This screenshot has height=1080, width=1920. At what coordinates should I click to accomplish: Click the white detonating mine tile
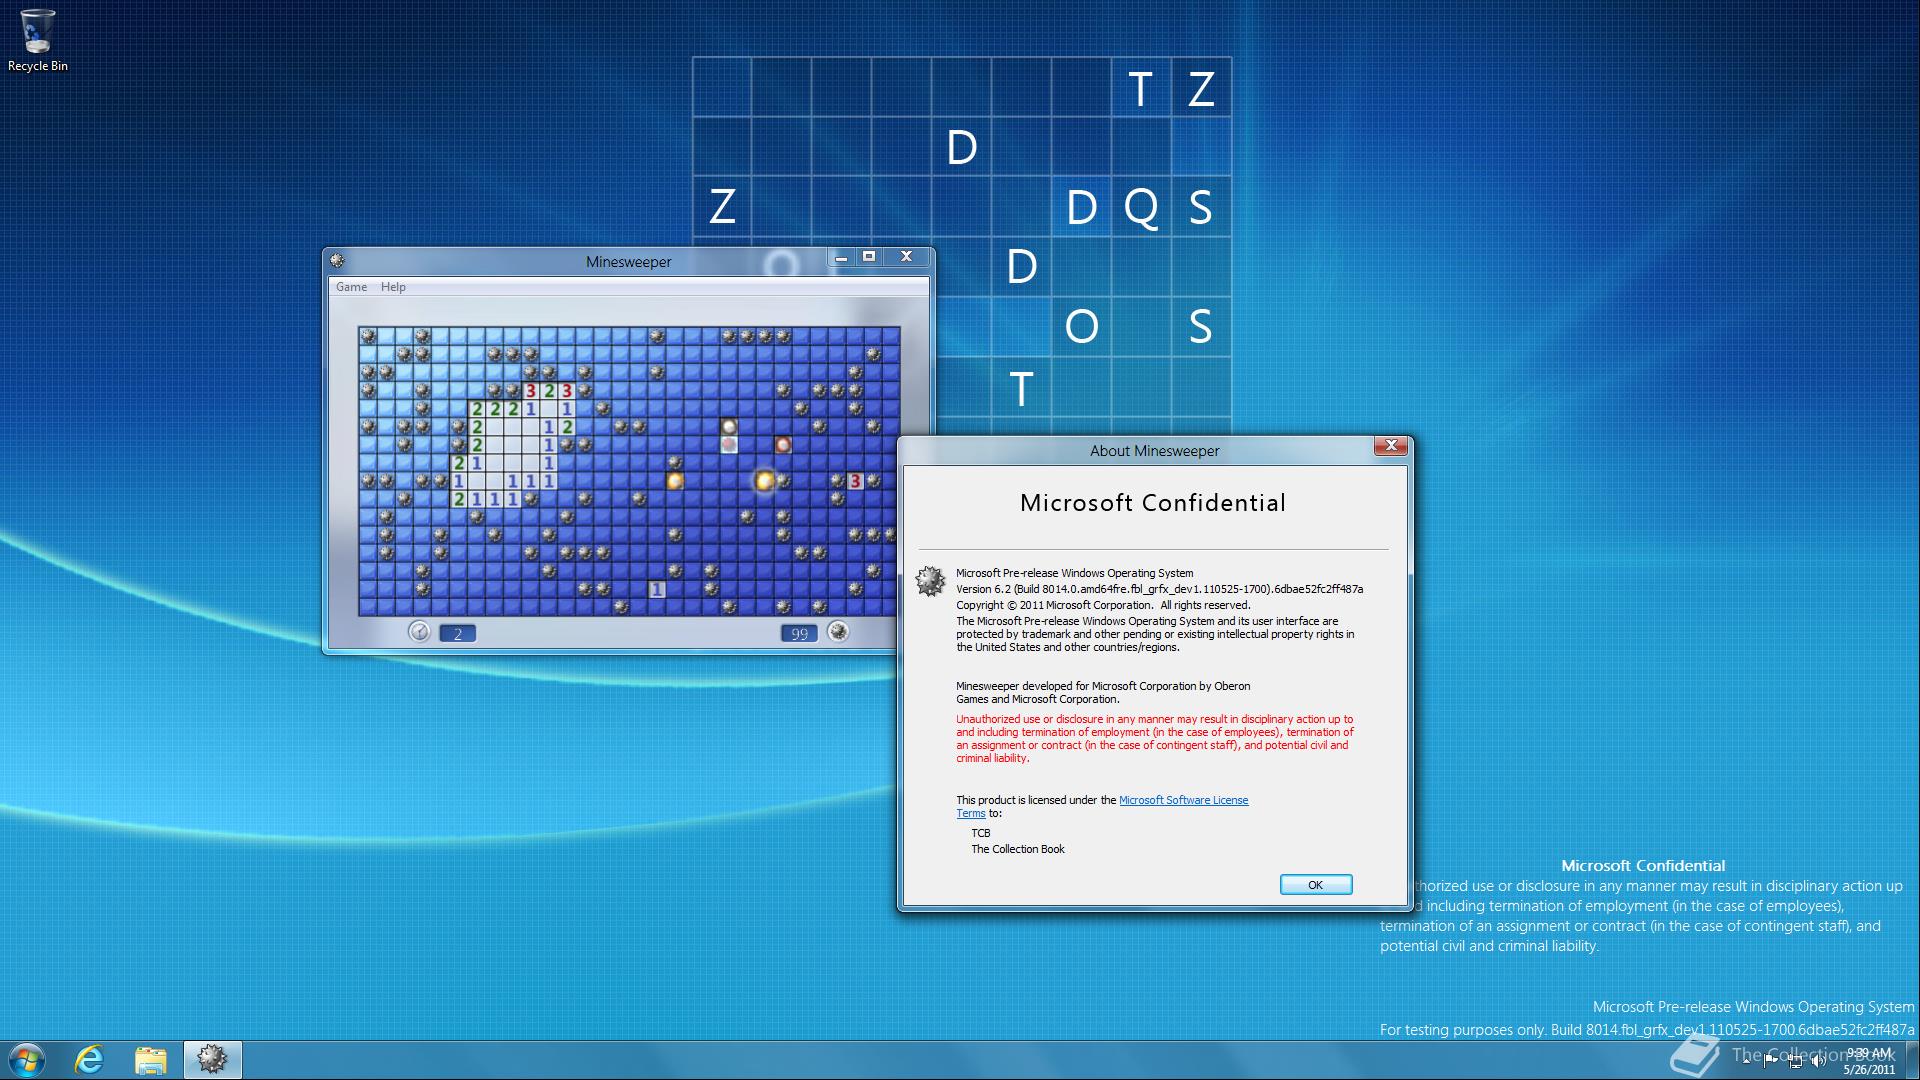(x=729, y=427)
